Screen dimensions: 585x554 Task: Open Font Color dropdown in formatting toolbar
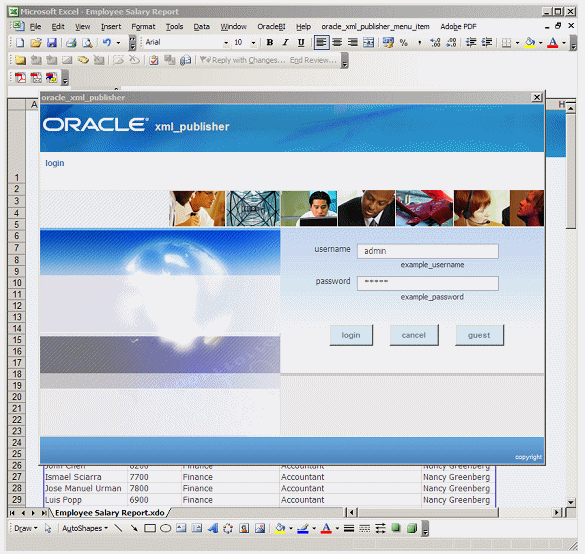(564, 43)
